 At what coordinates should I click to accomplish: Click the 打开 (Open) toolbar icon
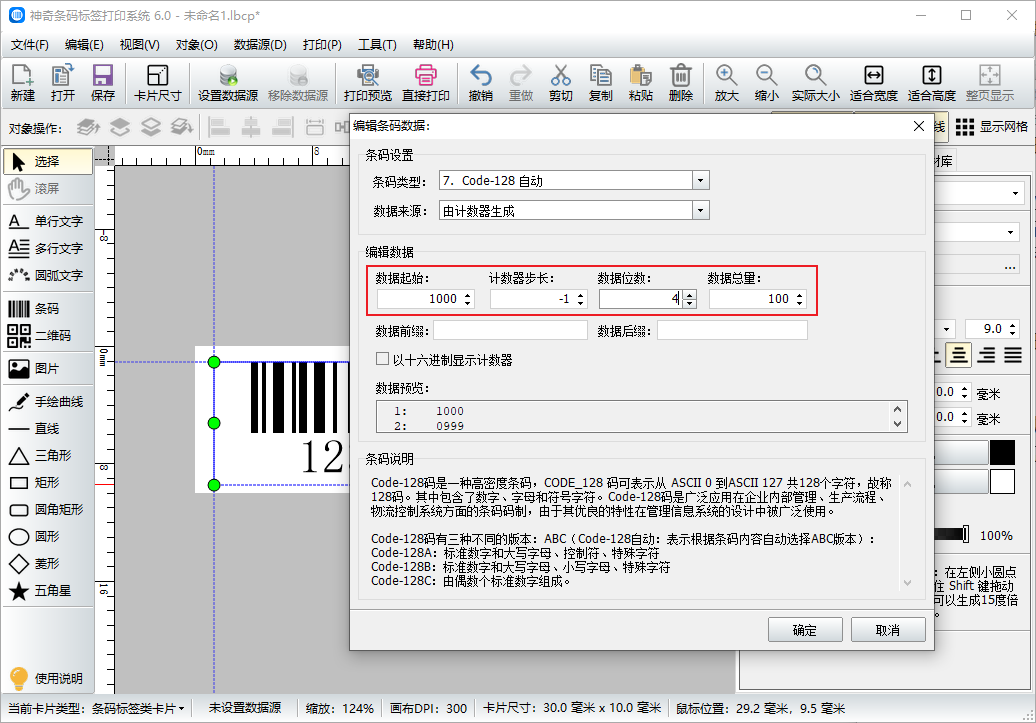(x=63, y=83)
